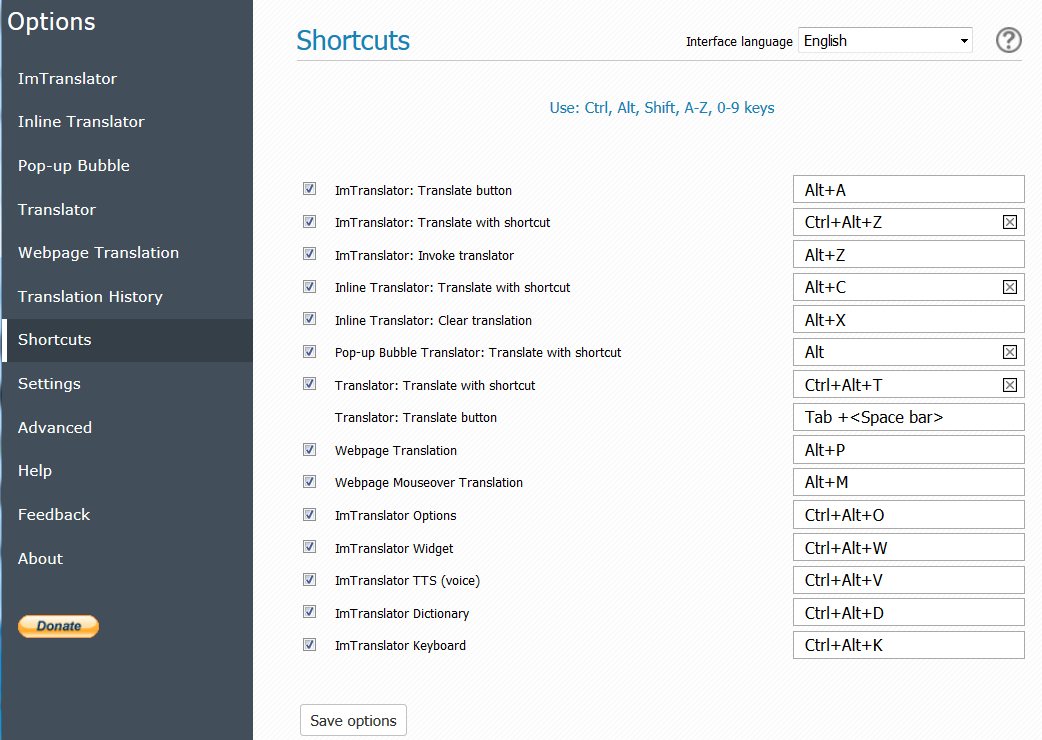Click the help question mark icon
The width and height of the screenshot is (1042, 740).
[1008, 41]
